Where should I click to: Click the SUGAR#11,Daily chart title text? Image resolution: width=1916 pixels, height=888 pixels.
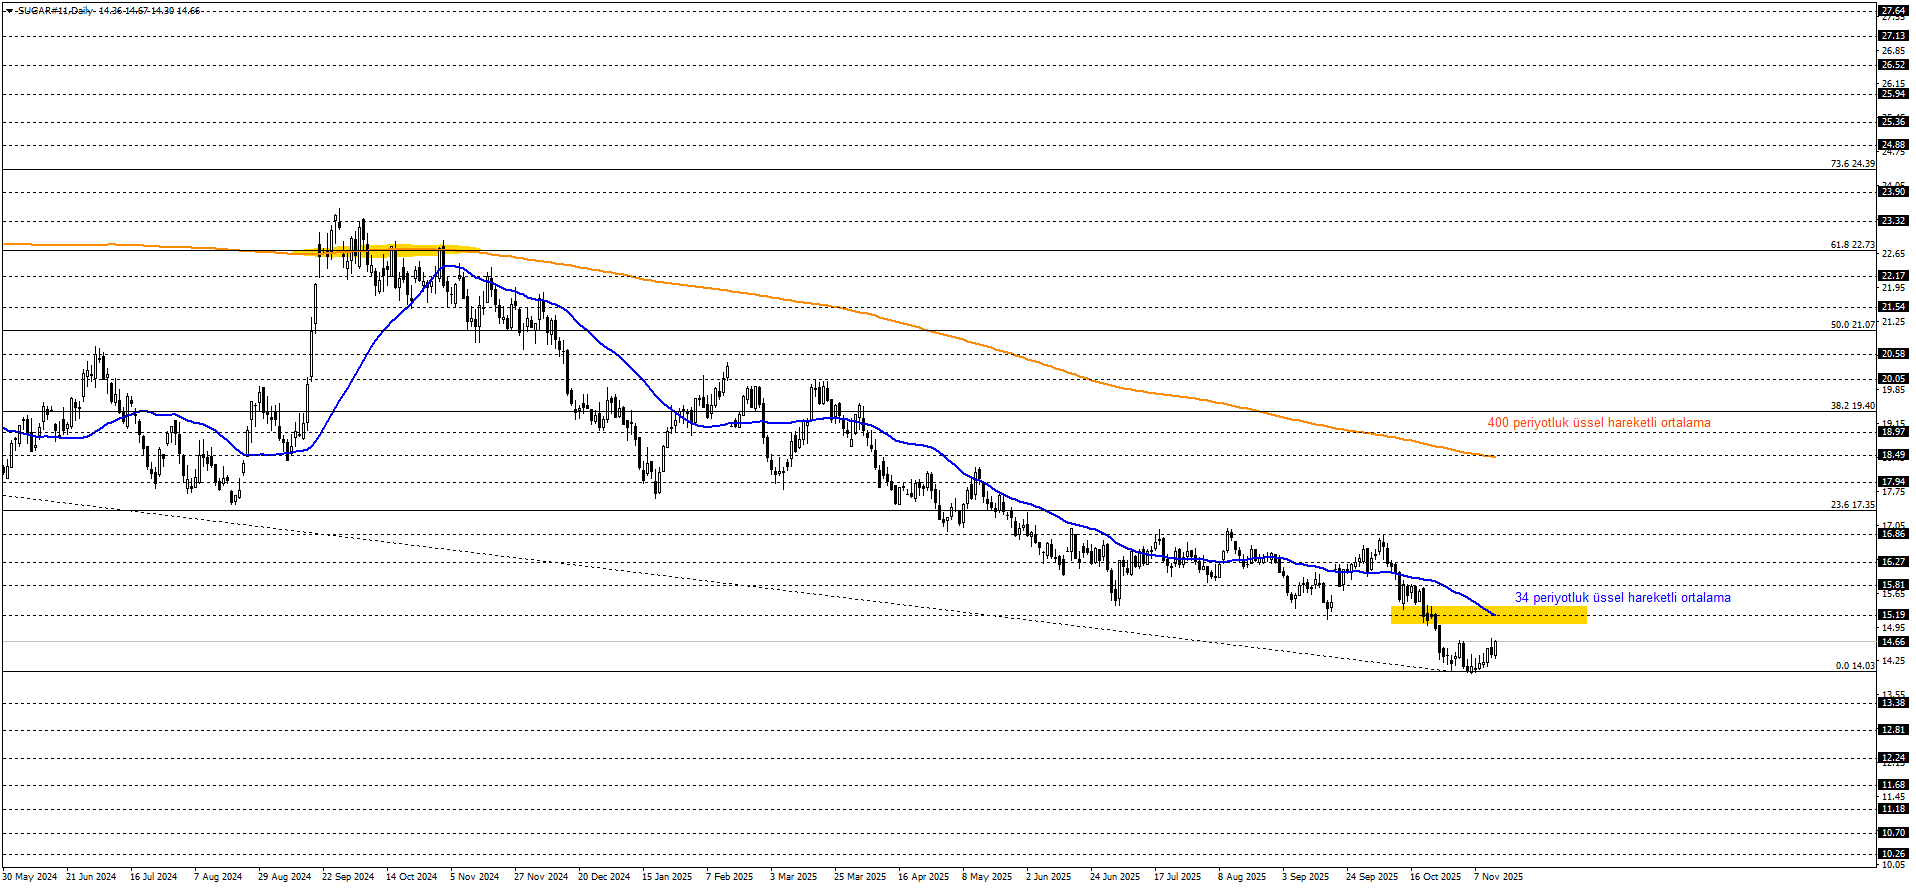click(54, 11)
